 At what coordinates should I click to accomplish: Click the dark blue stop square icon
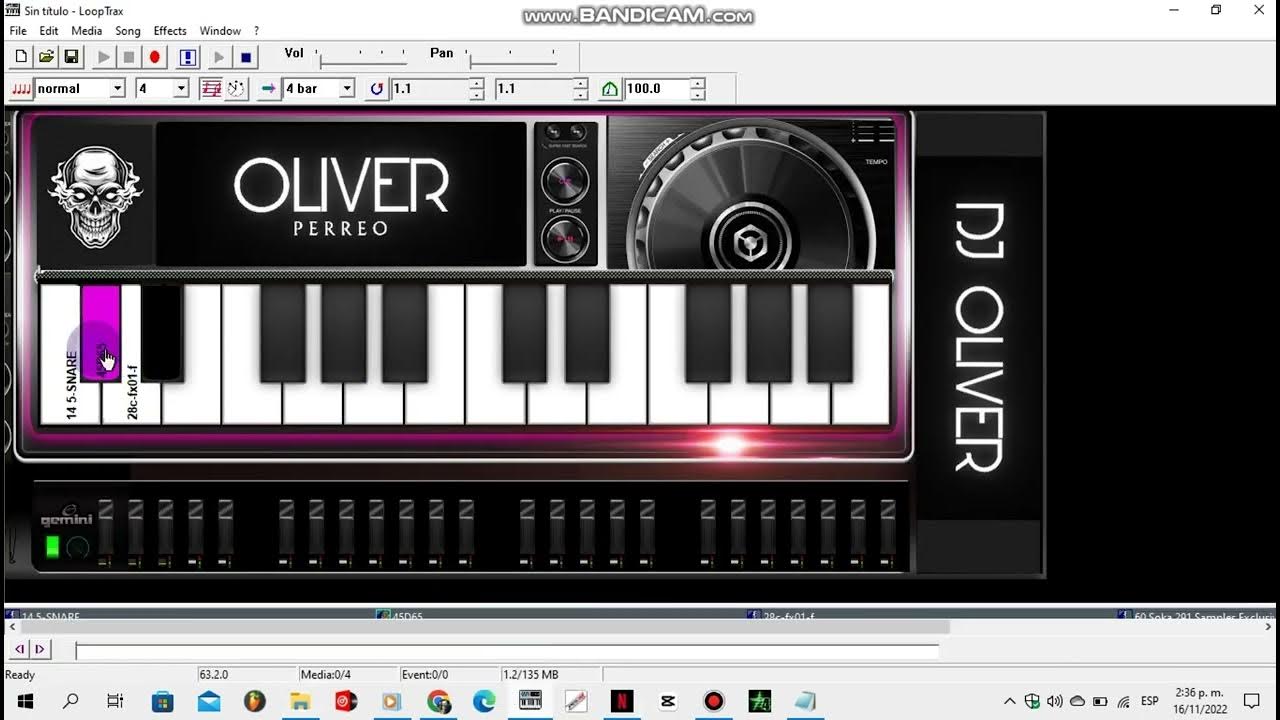(245, 57)
